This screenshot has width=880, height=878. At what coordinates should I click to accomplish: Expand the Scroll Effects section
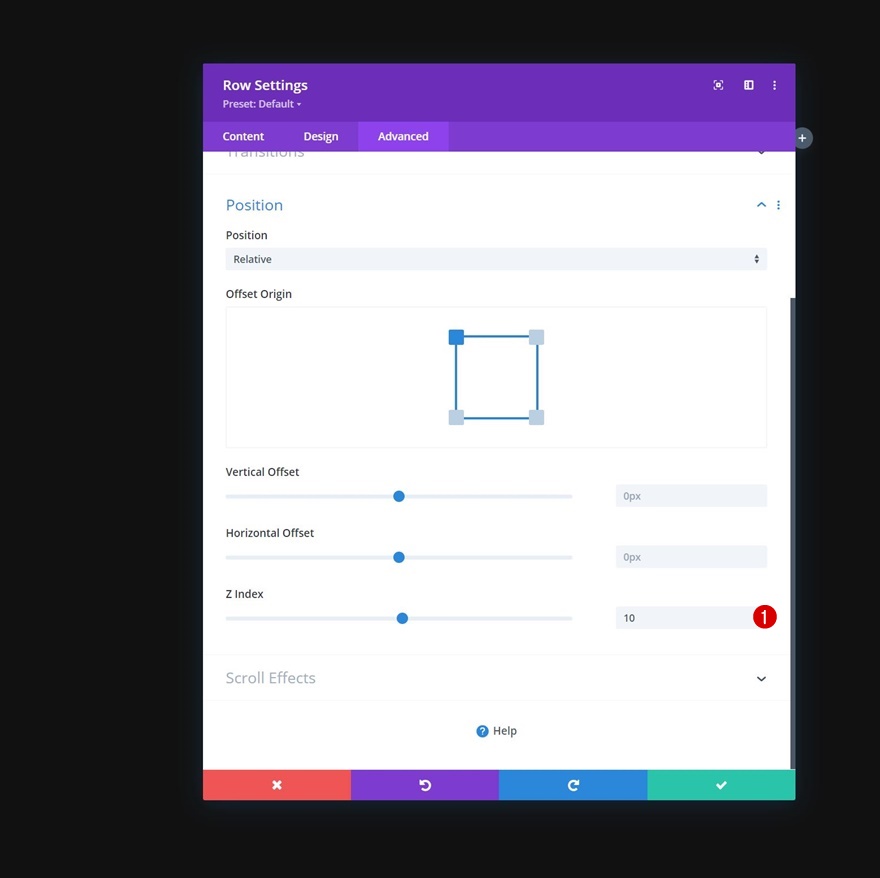pos(761,678)
